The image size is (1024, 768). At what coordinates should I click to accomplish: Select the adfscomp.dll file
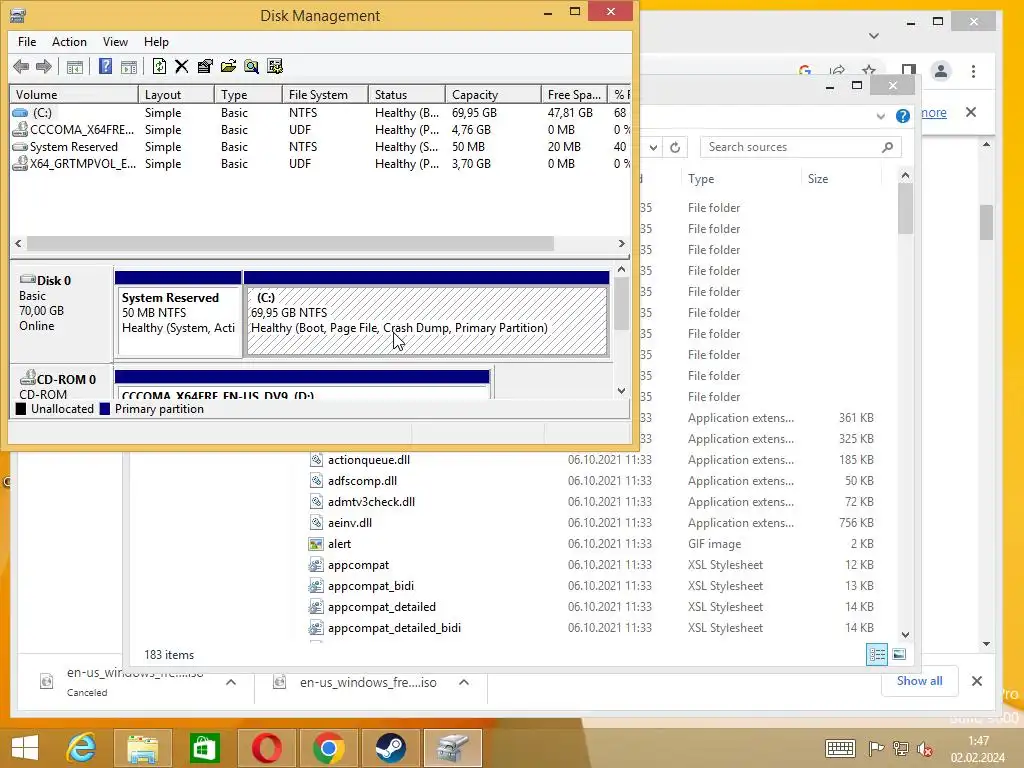click(x=362, y=481)
